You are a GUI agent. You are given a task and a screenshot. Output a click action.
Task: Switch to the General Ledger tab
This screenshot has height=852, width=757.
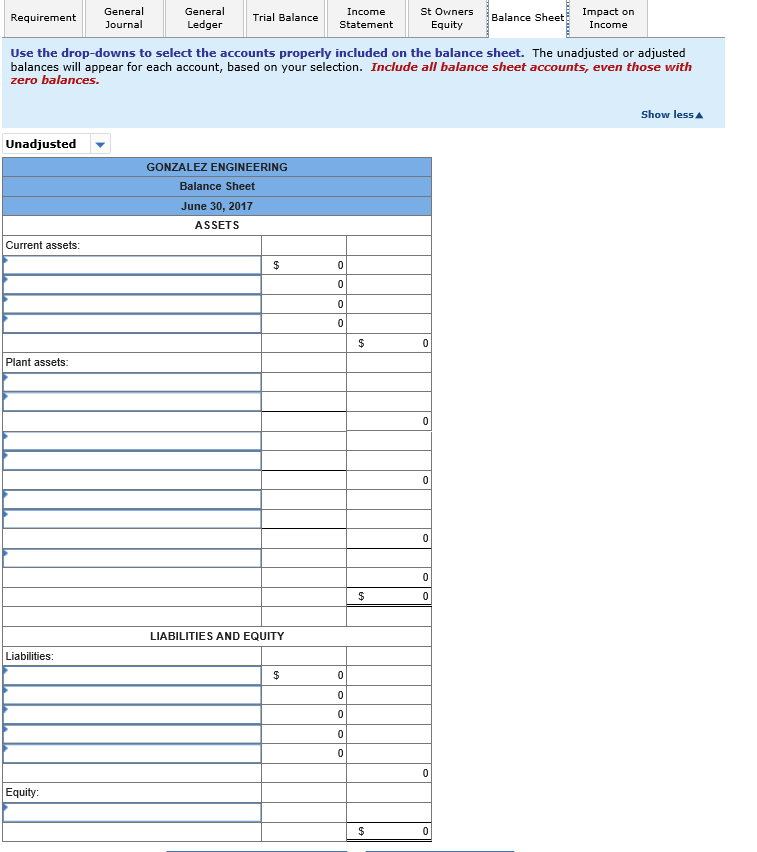tap(204, 18)
